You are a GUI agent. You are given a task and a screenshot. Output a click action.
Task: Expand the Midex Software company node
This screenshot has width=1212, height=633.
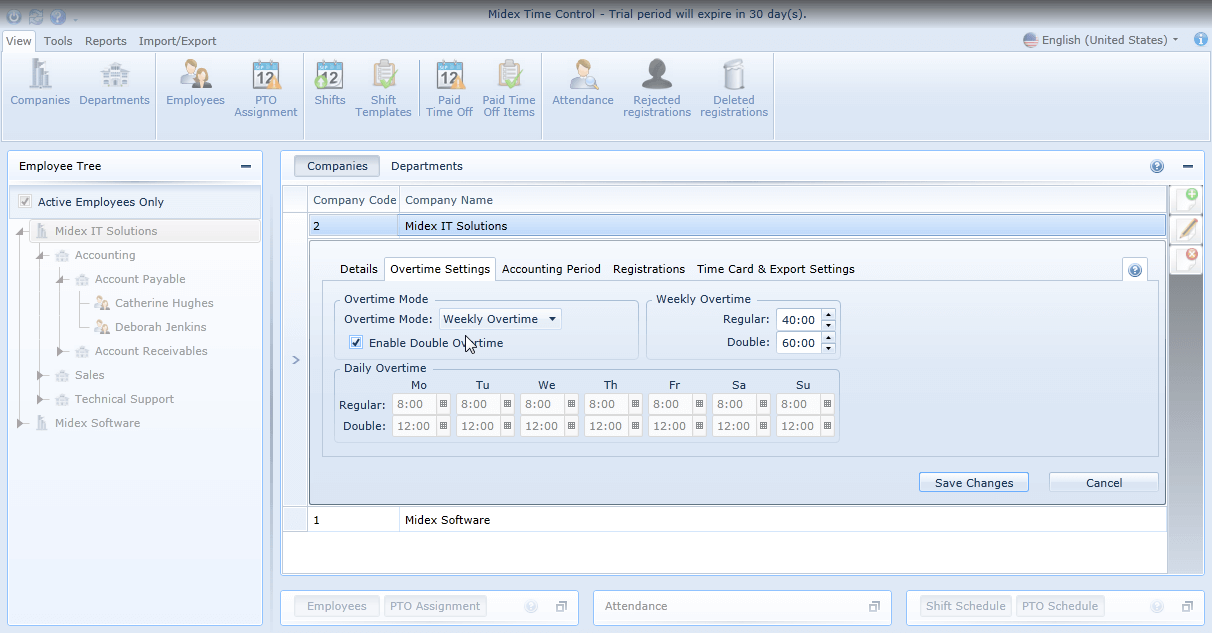[x=20, y=423]
